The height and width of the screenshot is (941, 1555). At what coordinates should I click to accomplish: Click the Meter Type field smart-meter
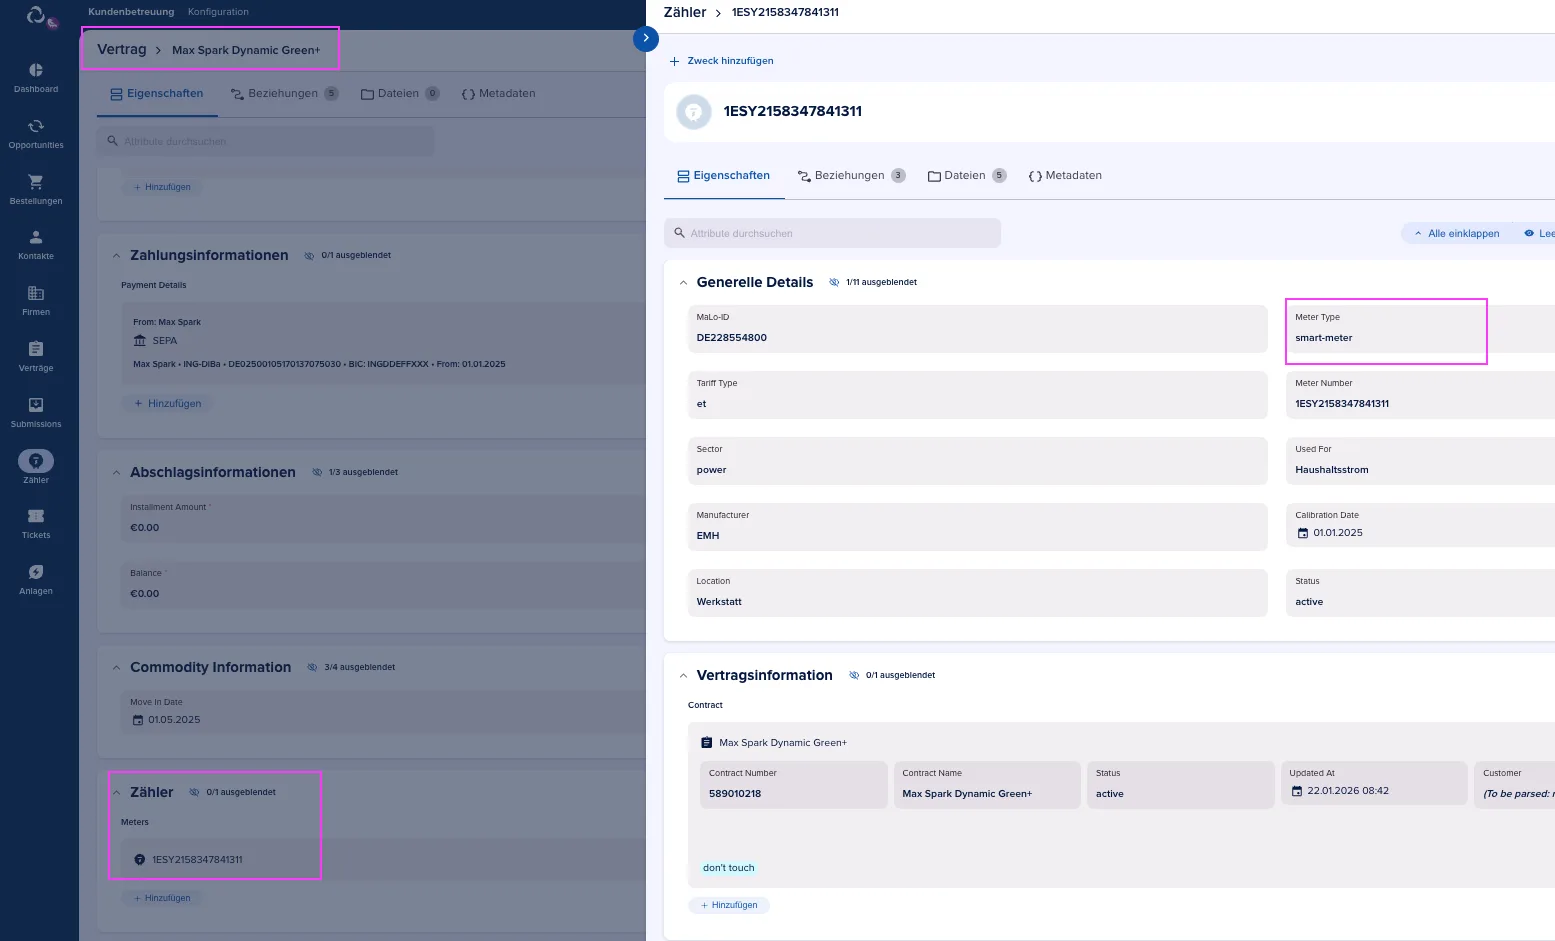(x=1420, y=329)
